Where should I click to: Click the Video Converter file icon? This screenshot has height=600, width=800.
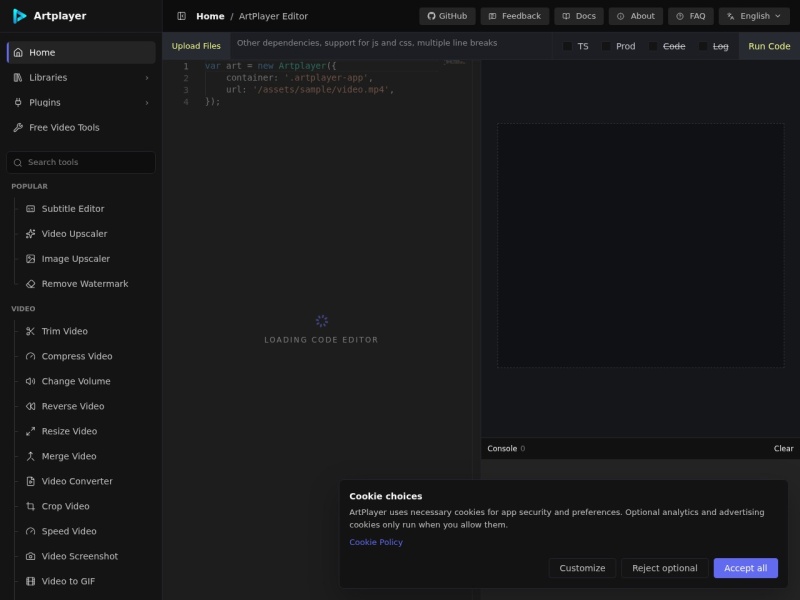(x=31, y=481)
